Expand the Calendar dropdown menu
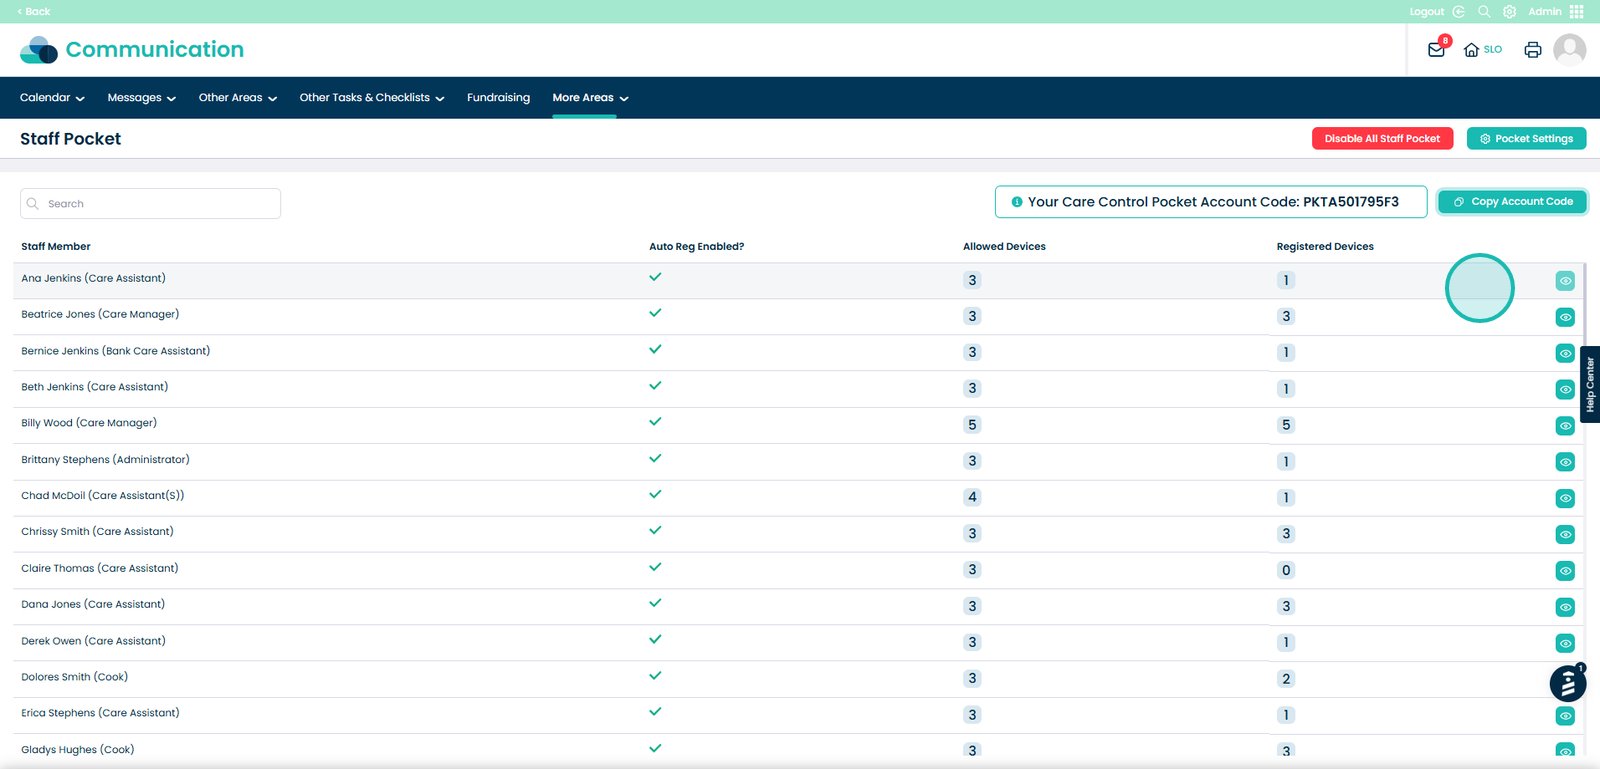Screen dimensions: 1600x769 52,98
